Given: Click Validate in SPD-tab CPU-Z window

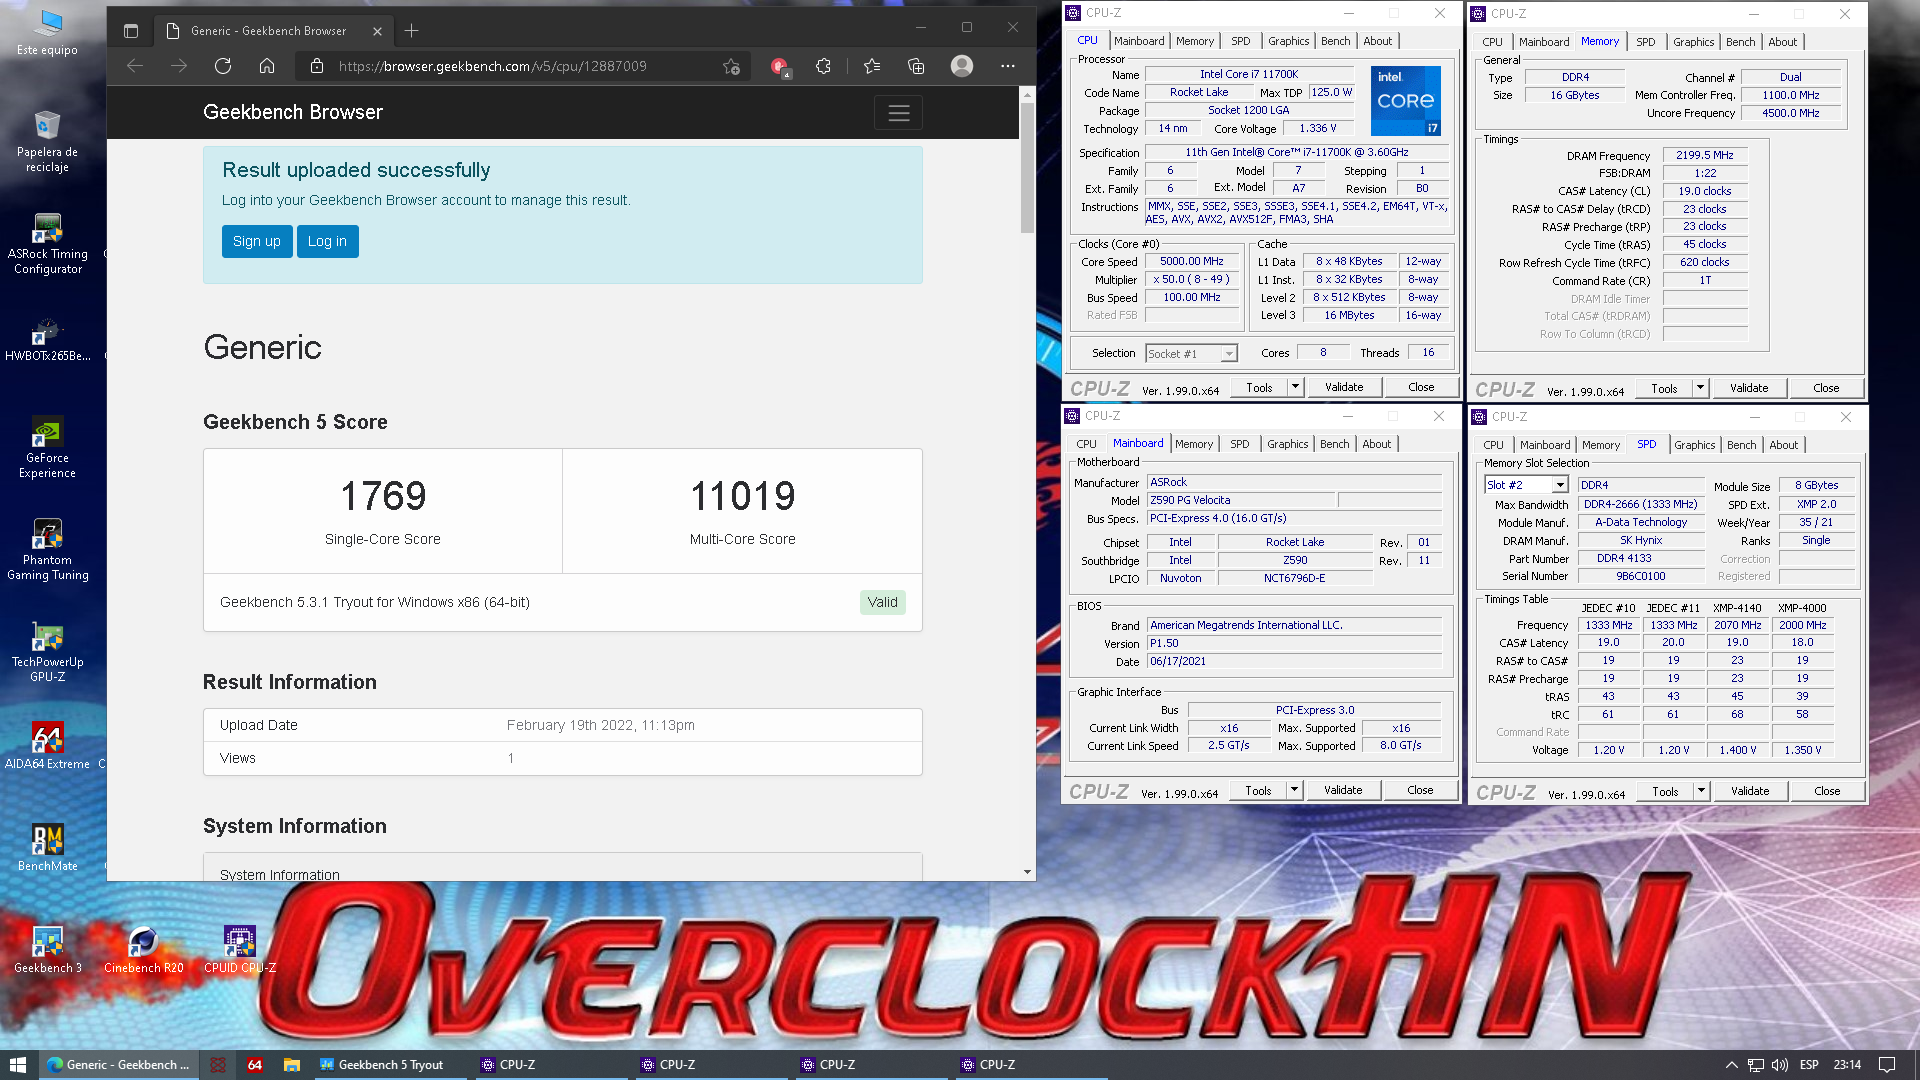Looking at the screenshot, I should pyautogui.click(x=1749, y=791).
